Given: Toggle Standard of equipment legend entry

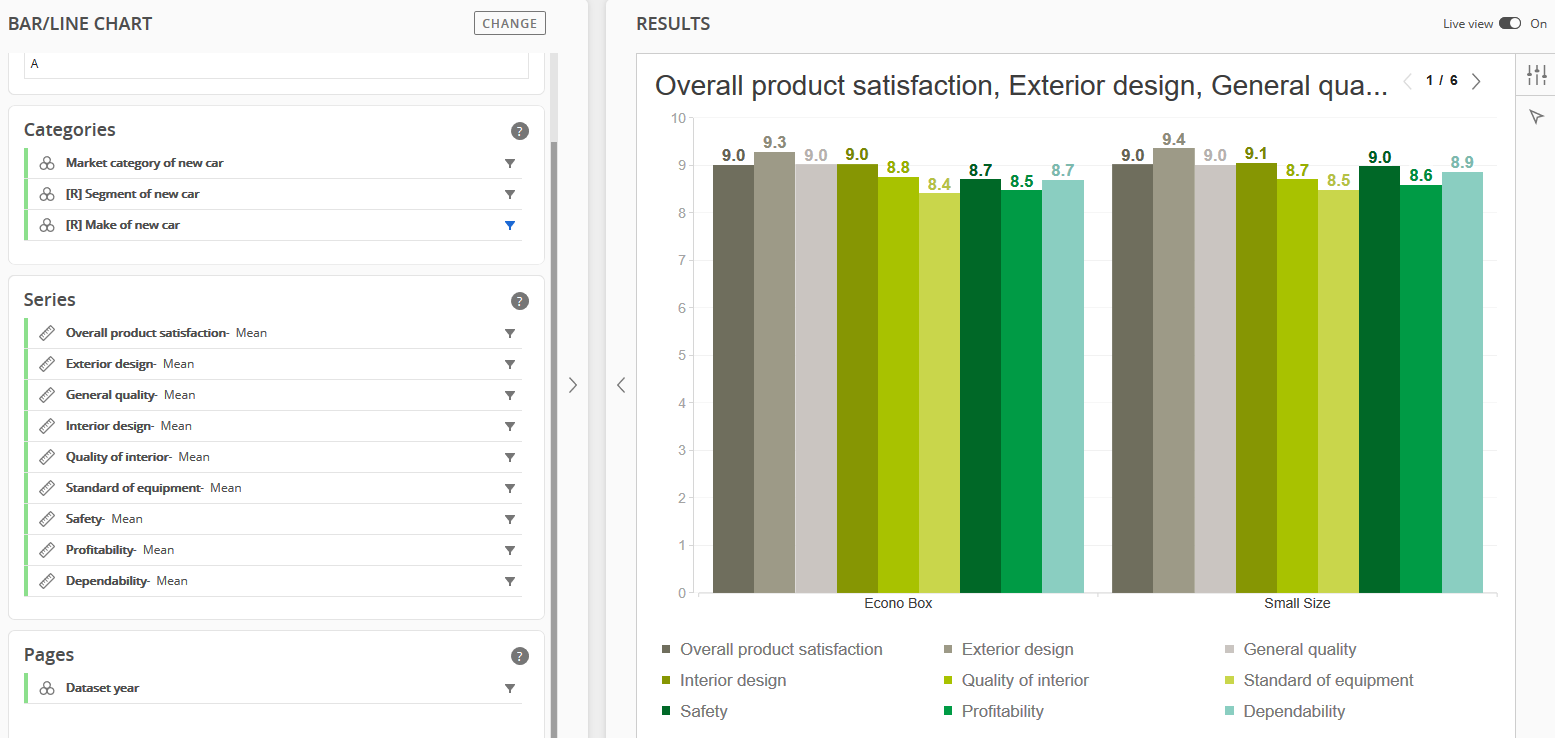Looking at the screenshot, I should (1319, 681).
